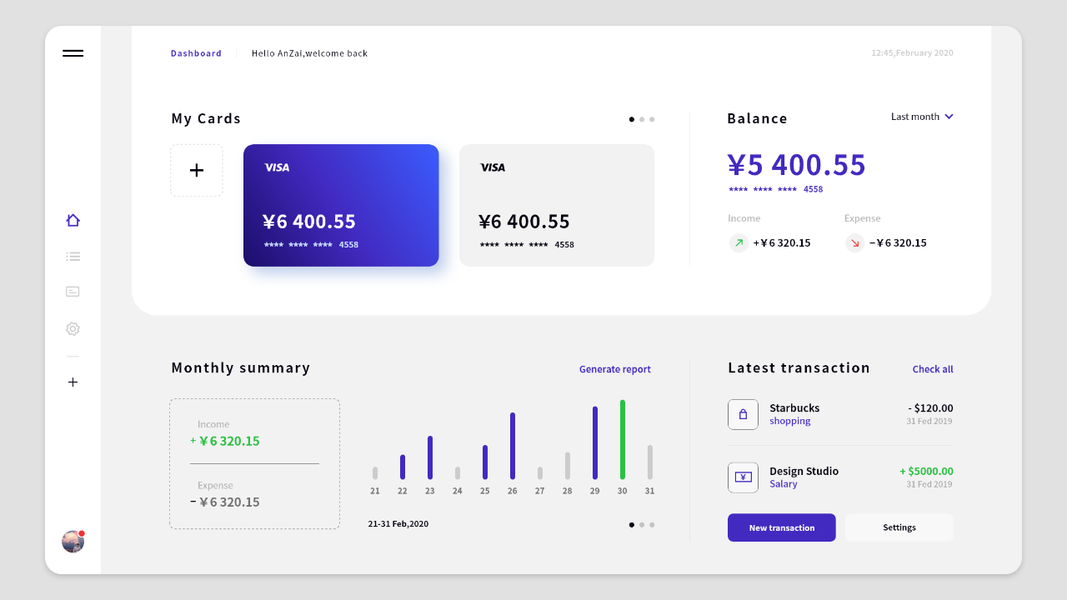Select the chart bar for day 22
This screenshot has height=600, width=1067.
(402, 467)
